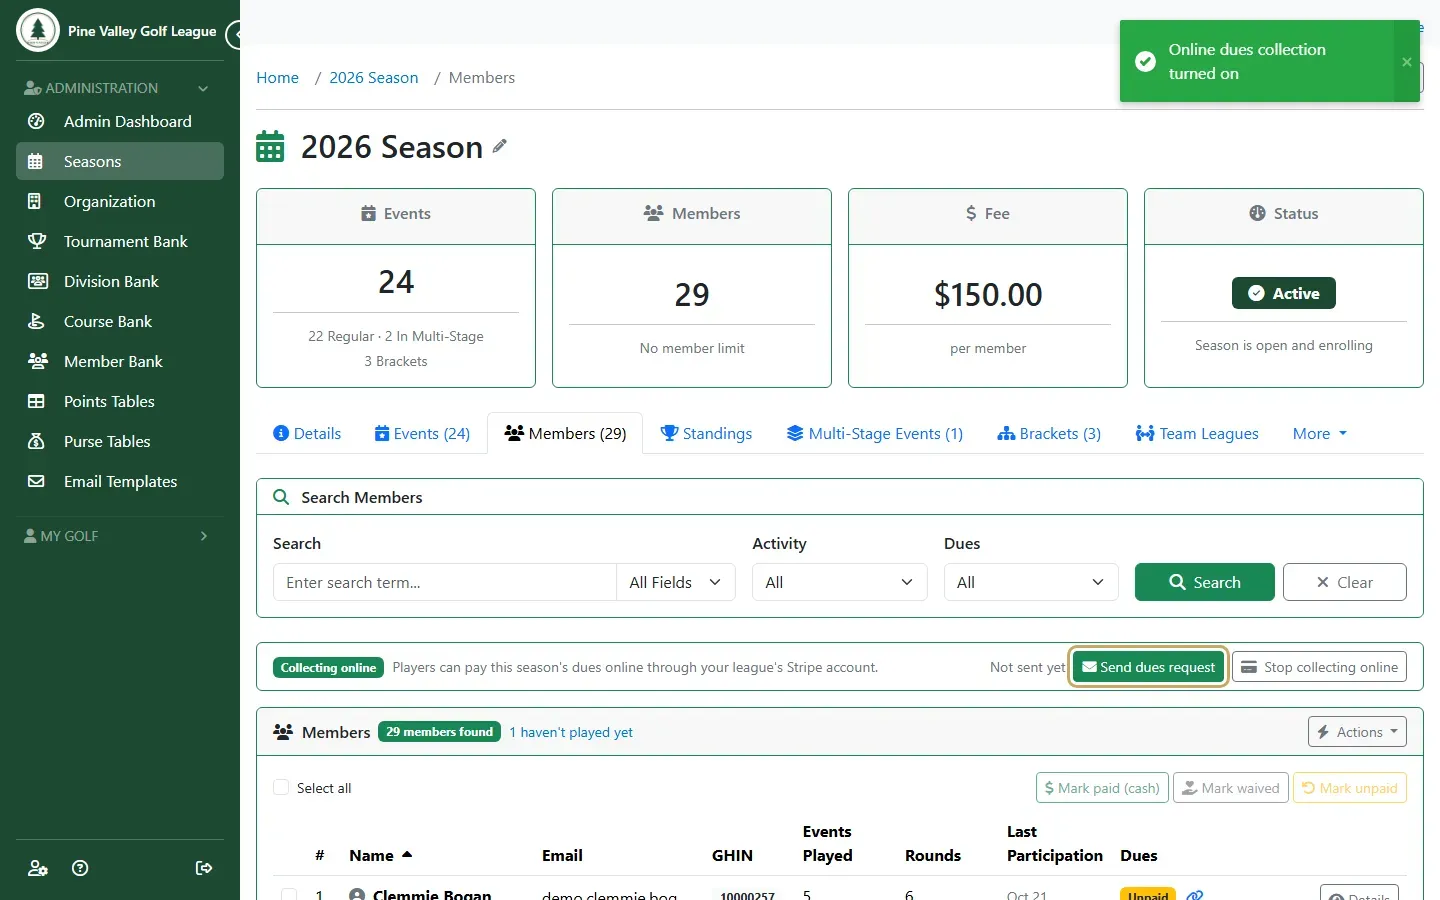Collapse the sidebar with the arrow button
The image size is (1440, 900).
tap(234, 35)
